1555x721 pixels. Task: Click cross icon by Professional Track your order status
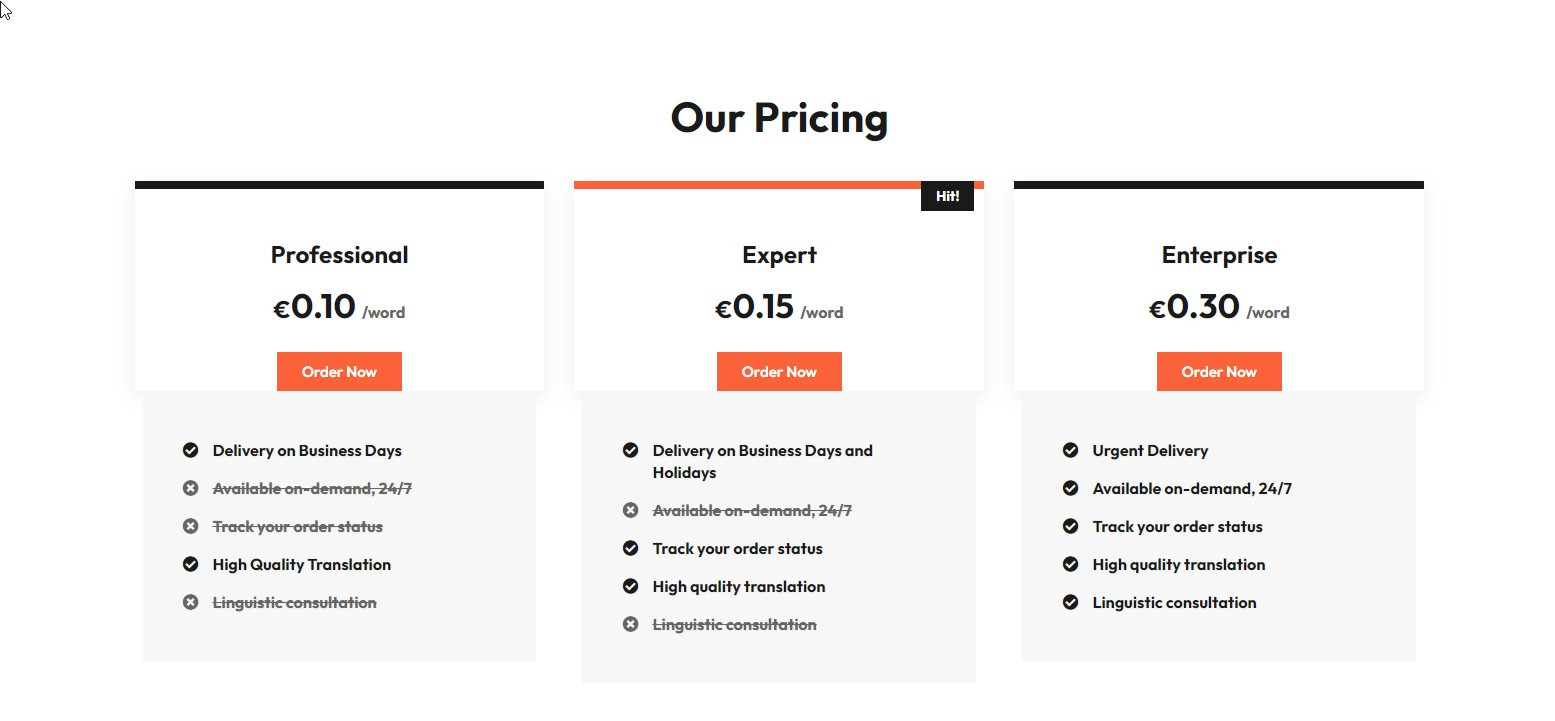(x=191, y=526)
